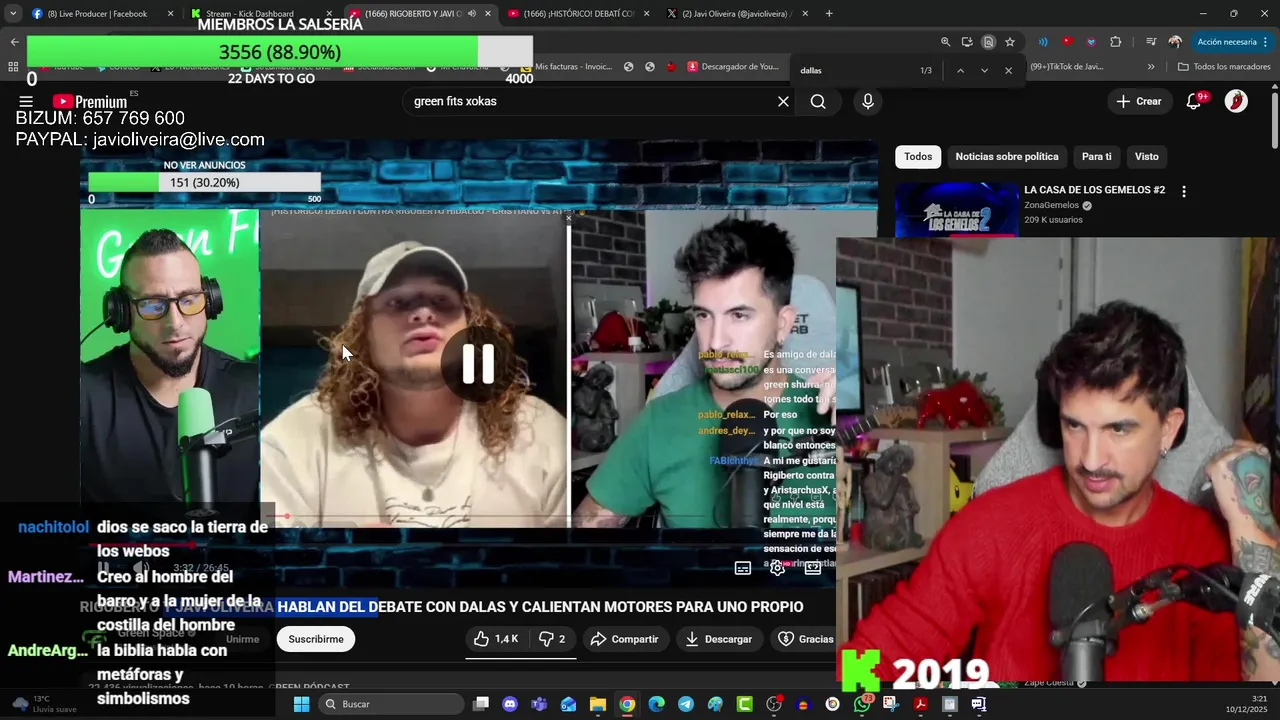Click the Gracias button
Viewport: 1280px width, 720px height.
click(805, 639)
